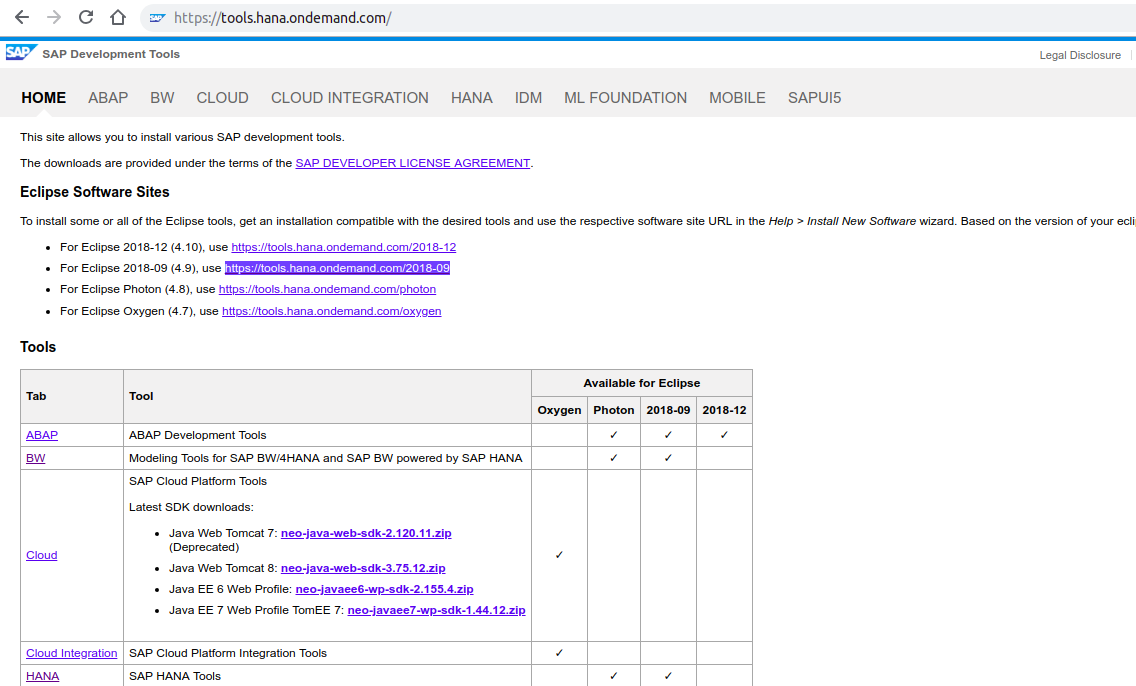The image size is (1136, 686).
Task: Open the Legal Disclosure link
Action: tap(1080, 55)
